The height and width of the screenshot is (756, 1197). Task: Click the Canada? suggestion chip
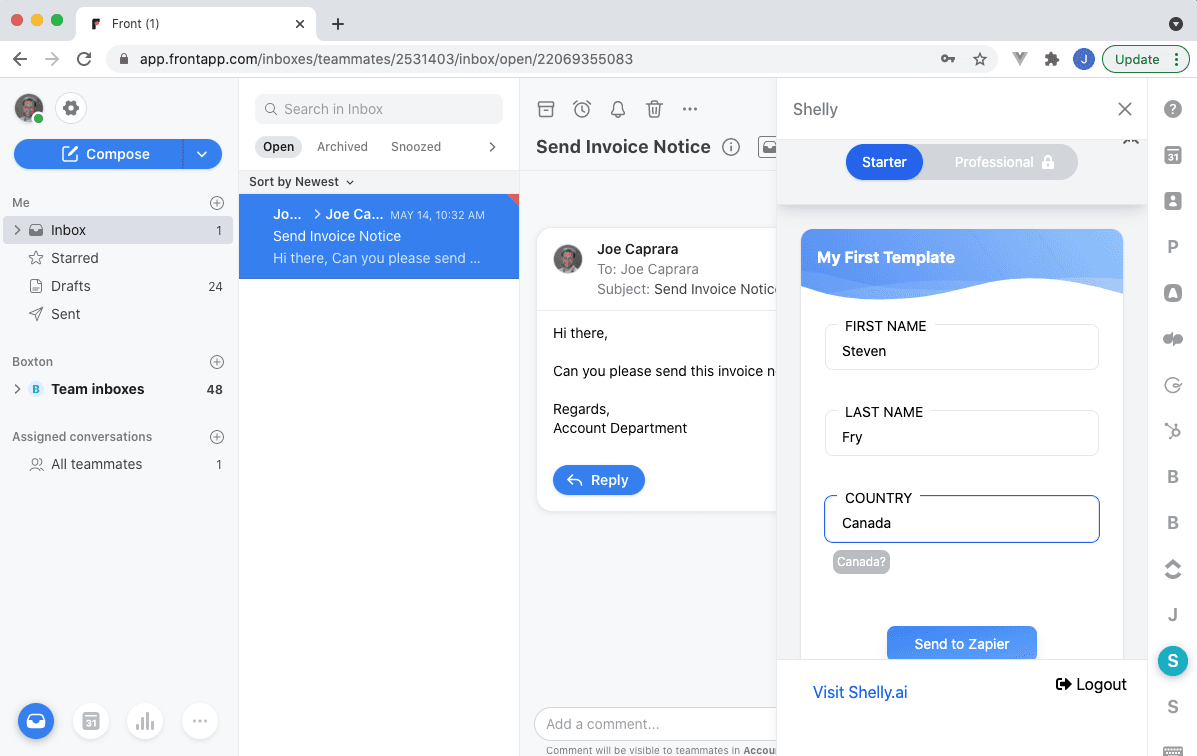coord(861,562)
